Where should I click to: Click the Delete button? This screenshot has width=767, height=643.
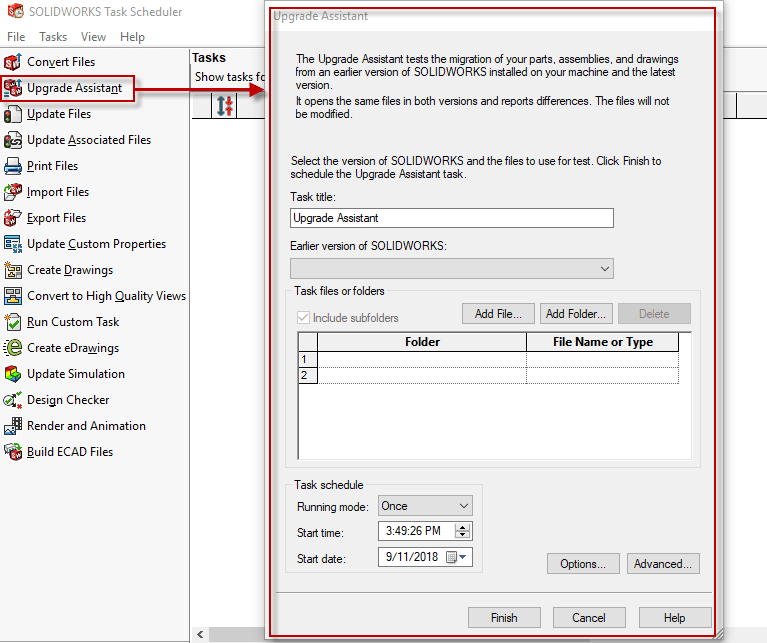click(x=654, y=313)
